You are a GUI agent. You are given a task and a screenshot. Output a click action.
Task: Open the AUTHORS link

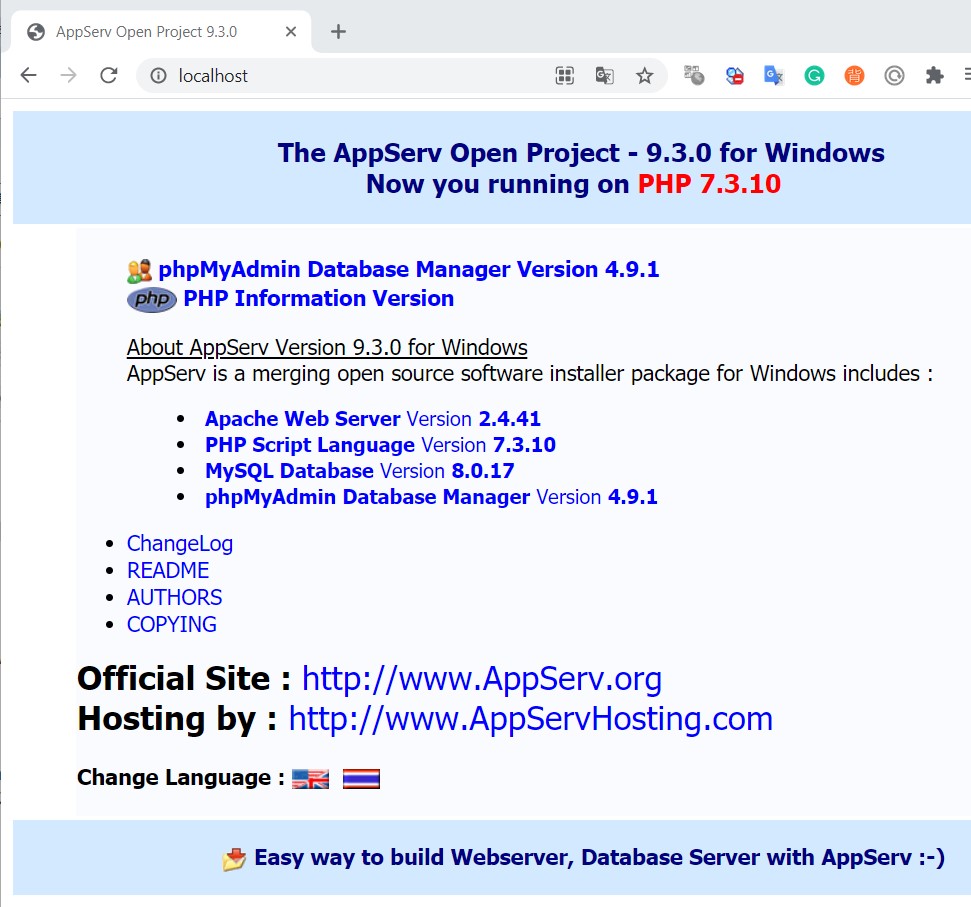point(175,597)
